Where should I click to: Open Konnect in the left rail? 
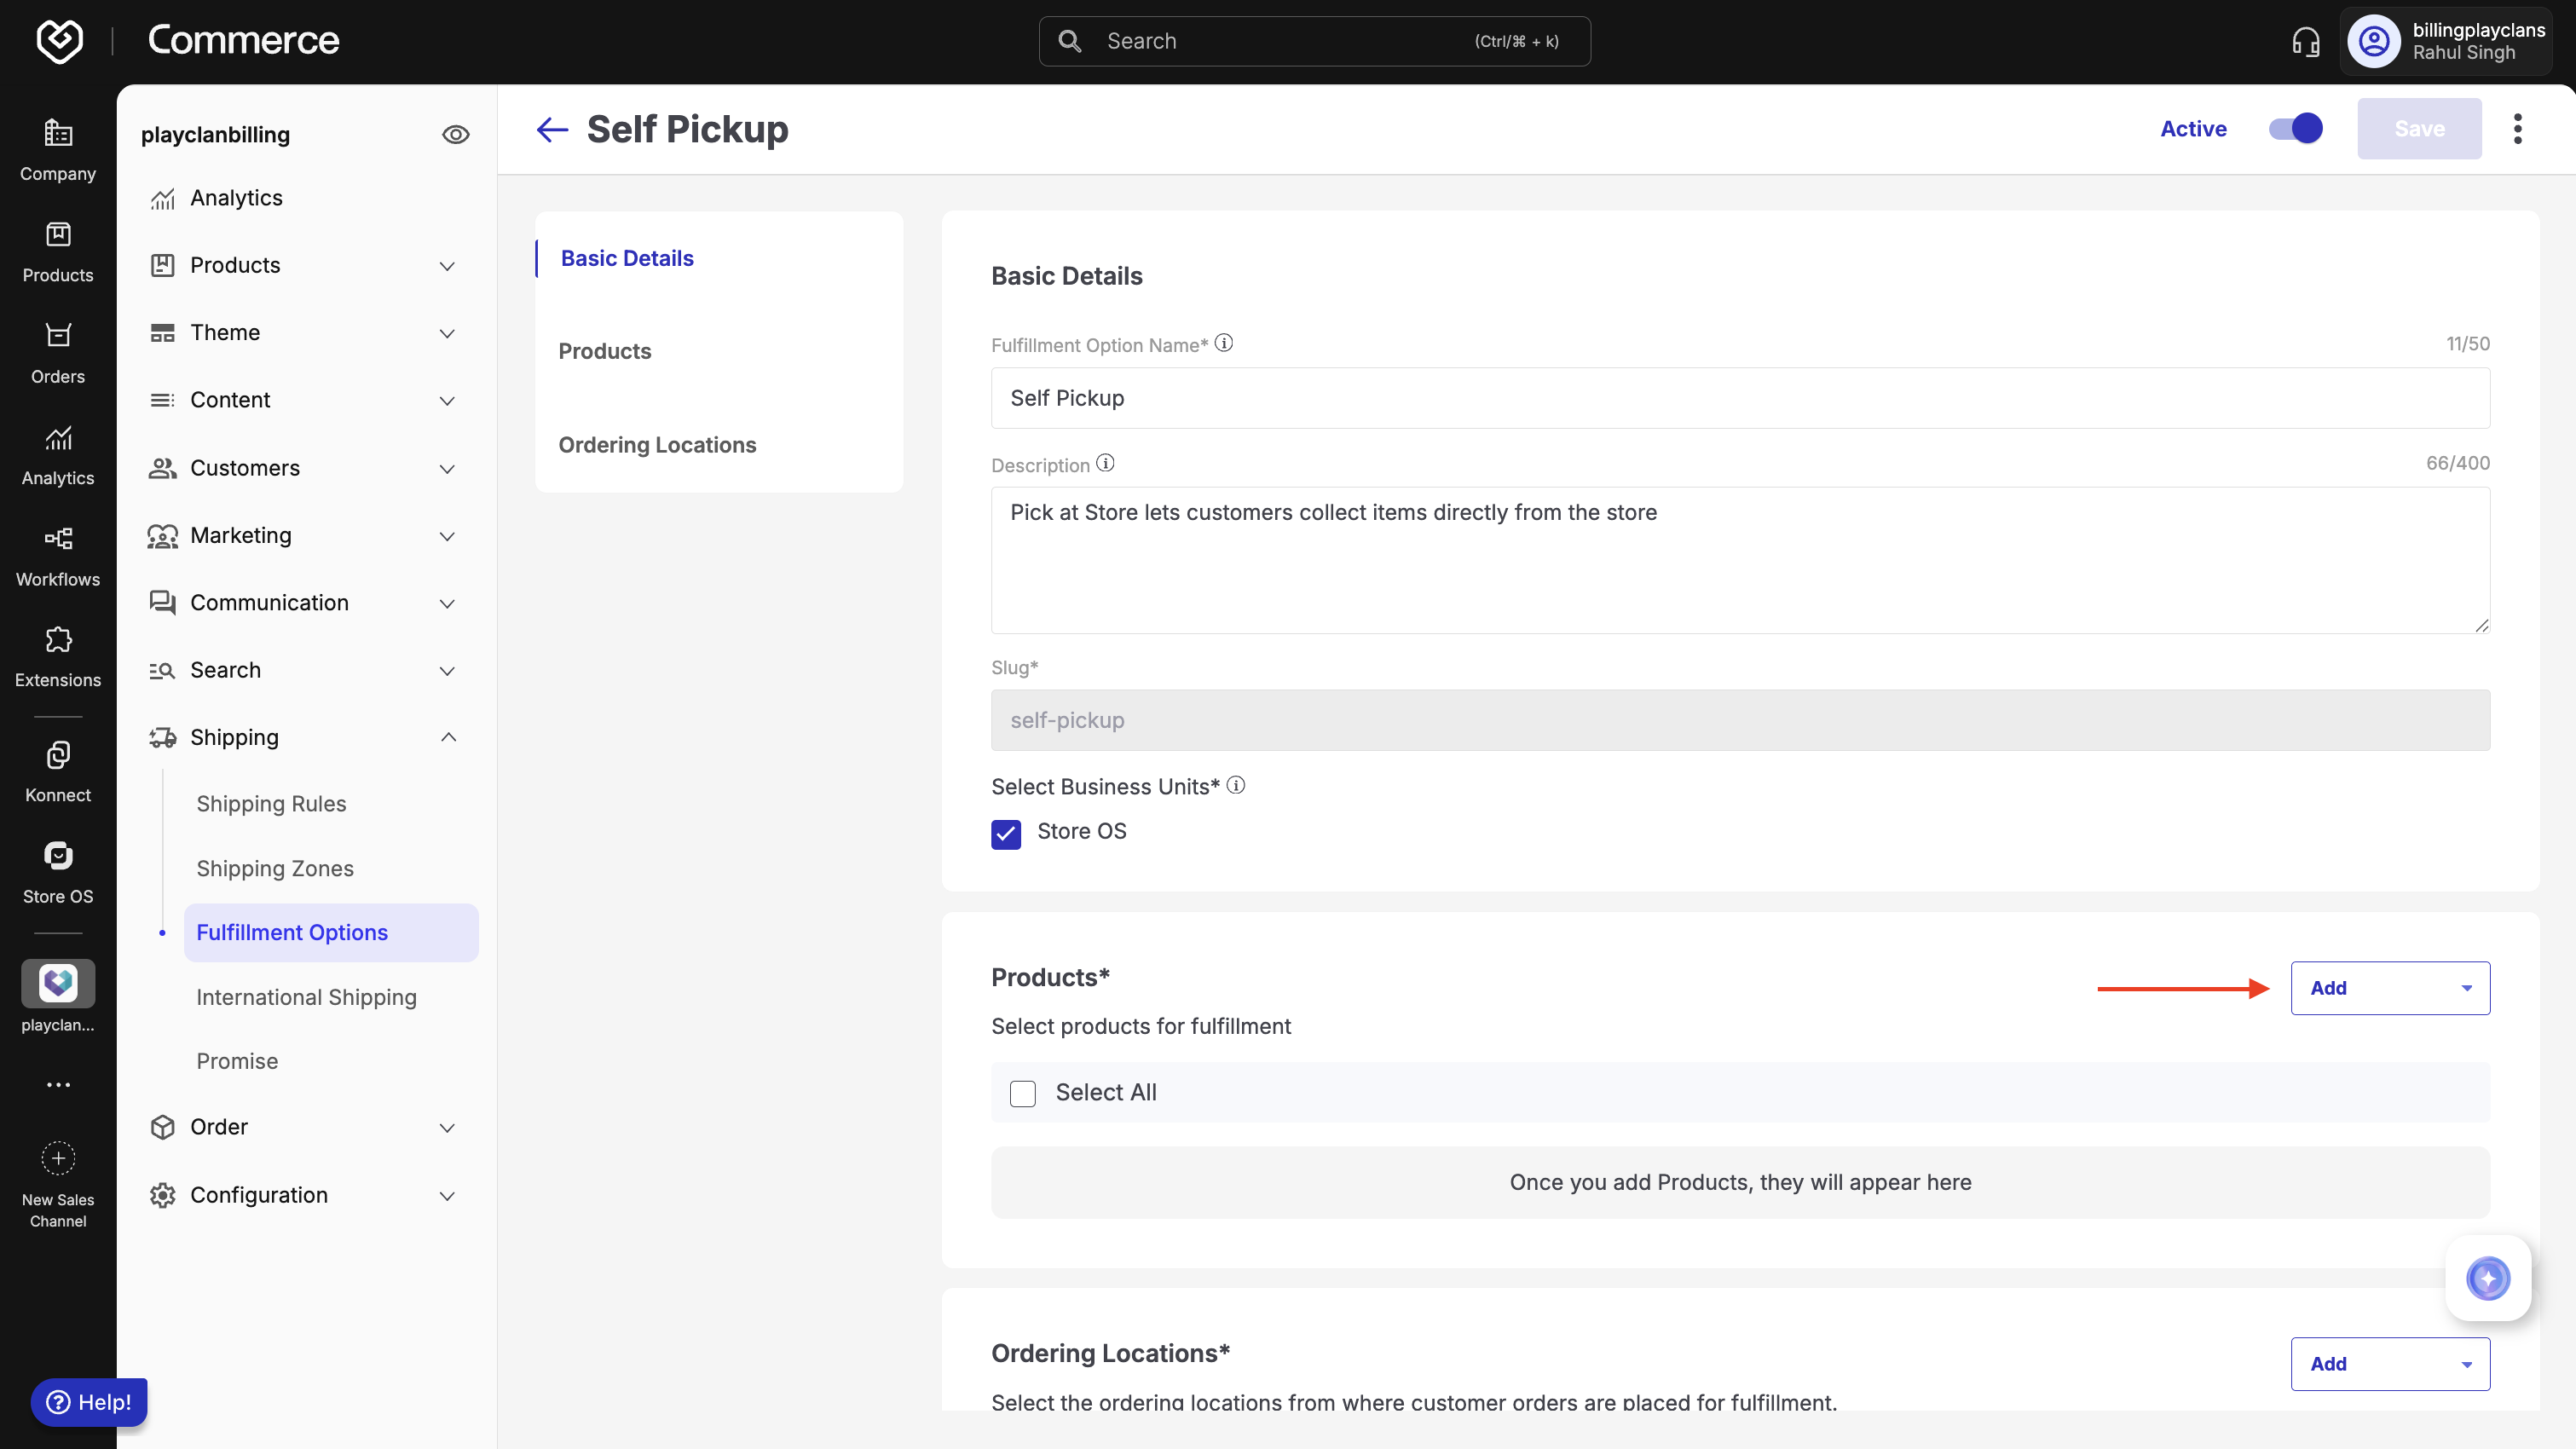[x=58, y=771]
